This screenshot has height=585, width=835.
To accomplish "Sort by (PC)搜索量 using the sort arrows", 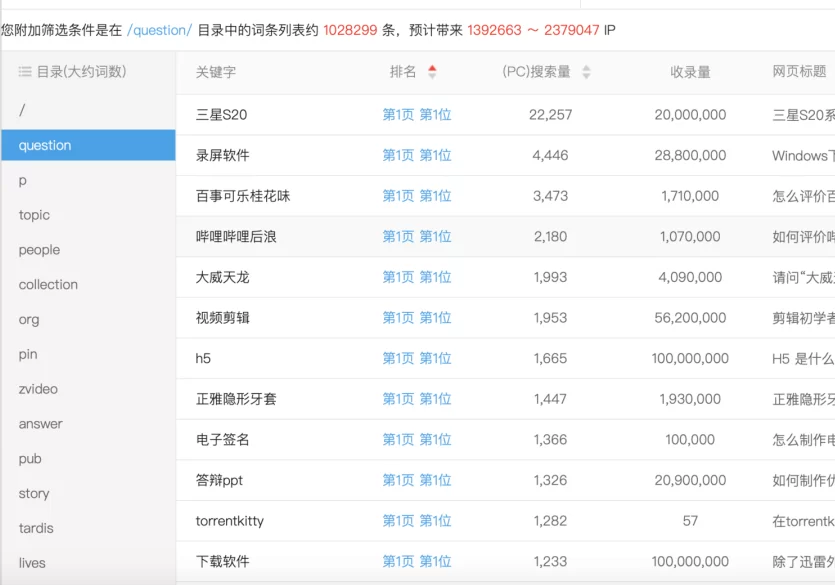I will click(586, 72).
